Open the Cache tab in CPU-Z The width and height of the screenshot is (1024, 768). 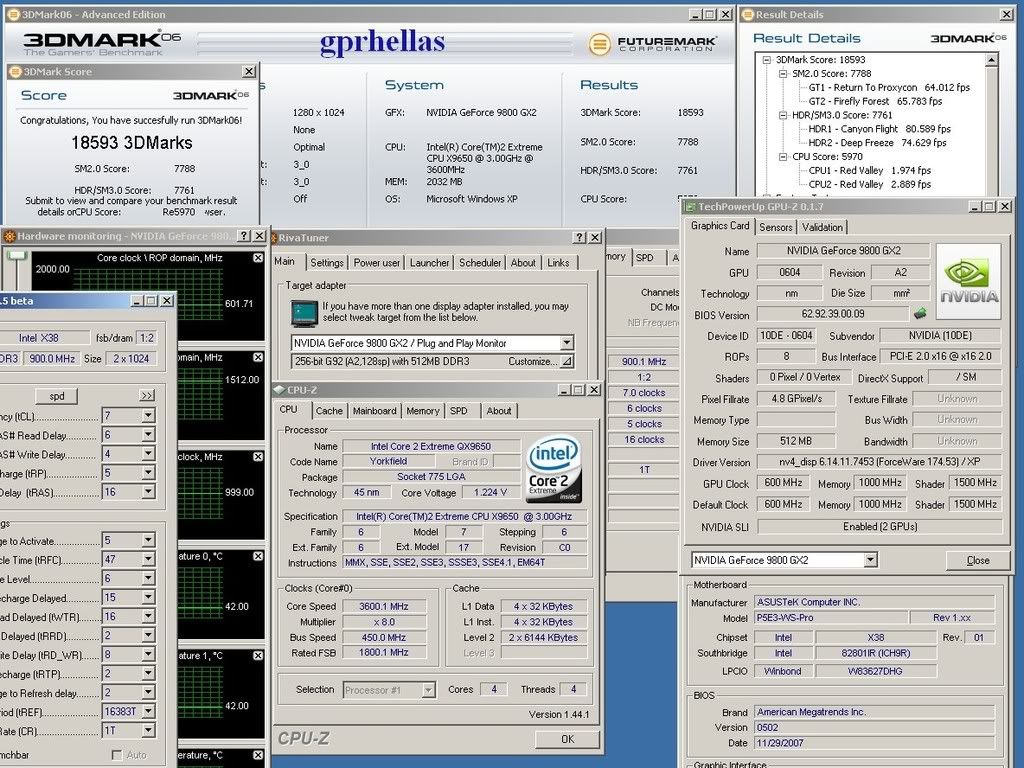[x=328, y=411]
